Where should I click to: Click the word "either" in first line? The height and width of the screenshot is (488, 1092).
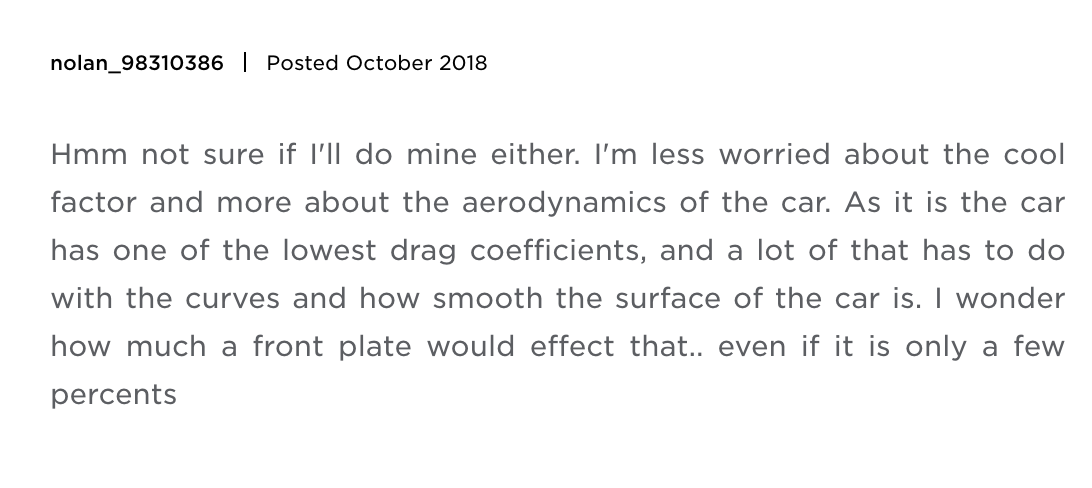pos(535,155)
